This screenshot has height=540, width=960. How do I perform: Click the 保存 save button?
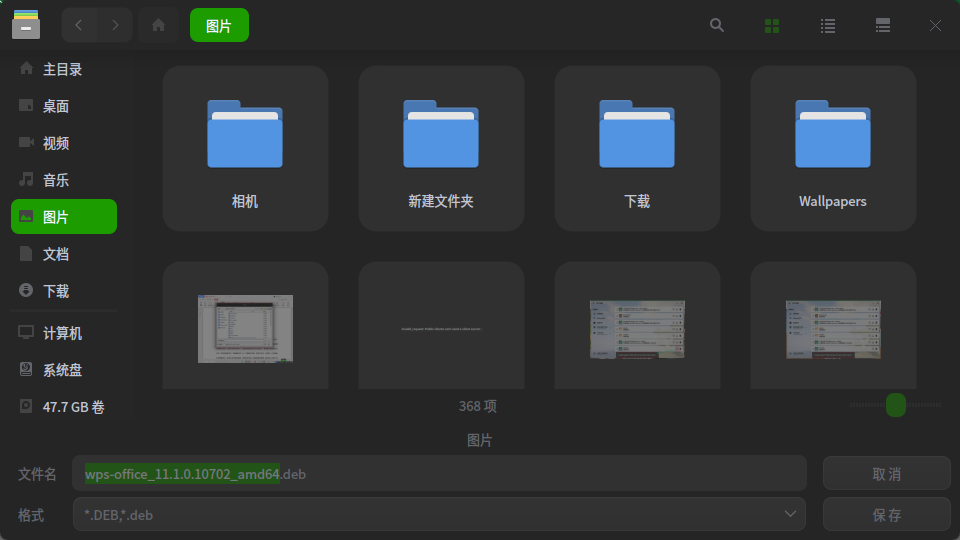(887, 514)
